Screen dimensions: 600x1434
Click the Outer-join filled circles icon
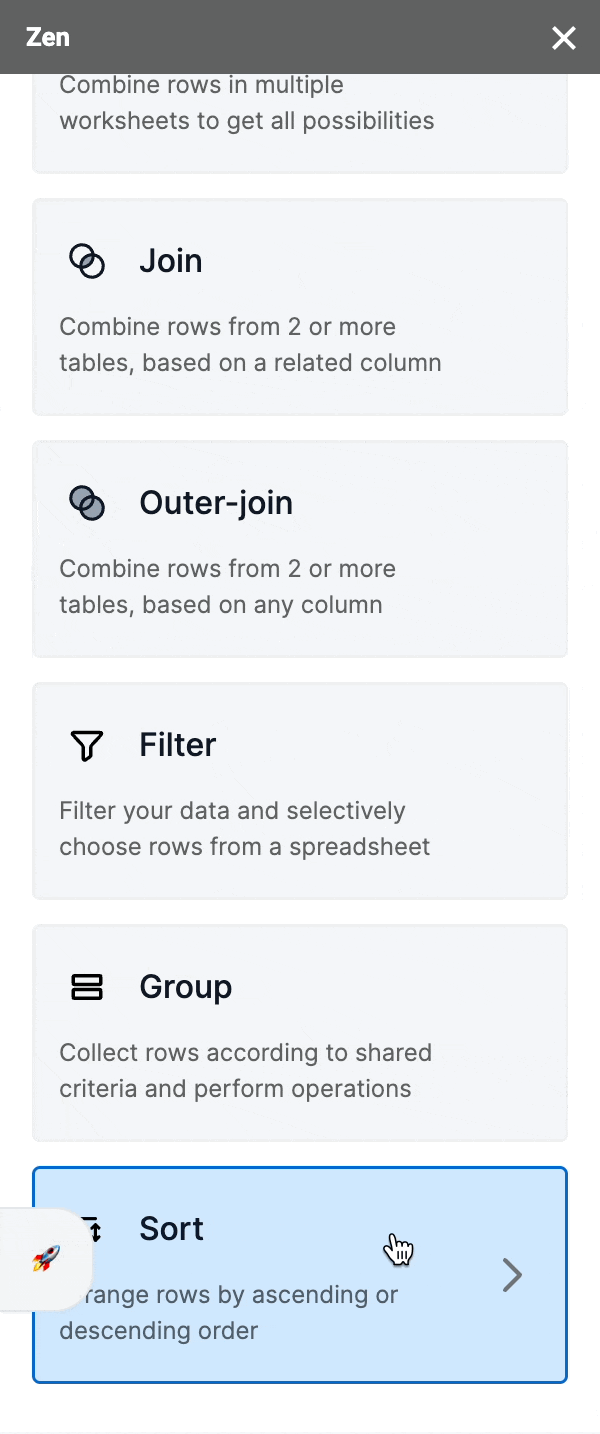(87, 503)
